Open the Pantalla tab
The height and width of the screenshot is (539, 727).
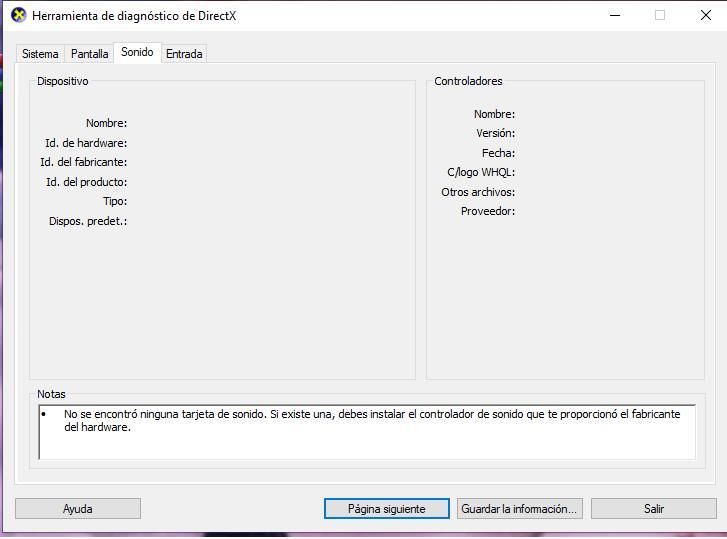(x=89, y=54)
